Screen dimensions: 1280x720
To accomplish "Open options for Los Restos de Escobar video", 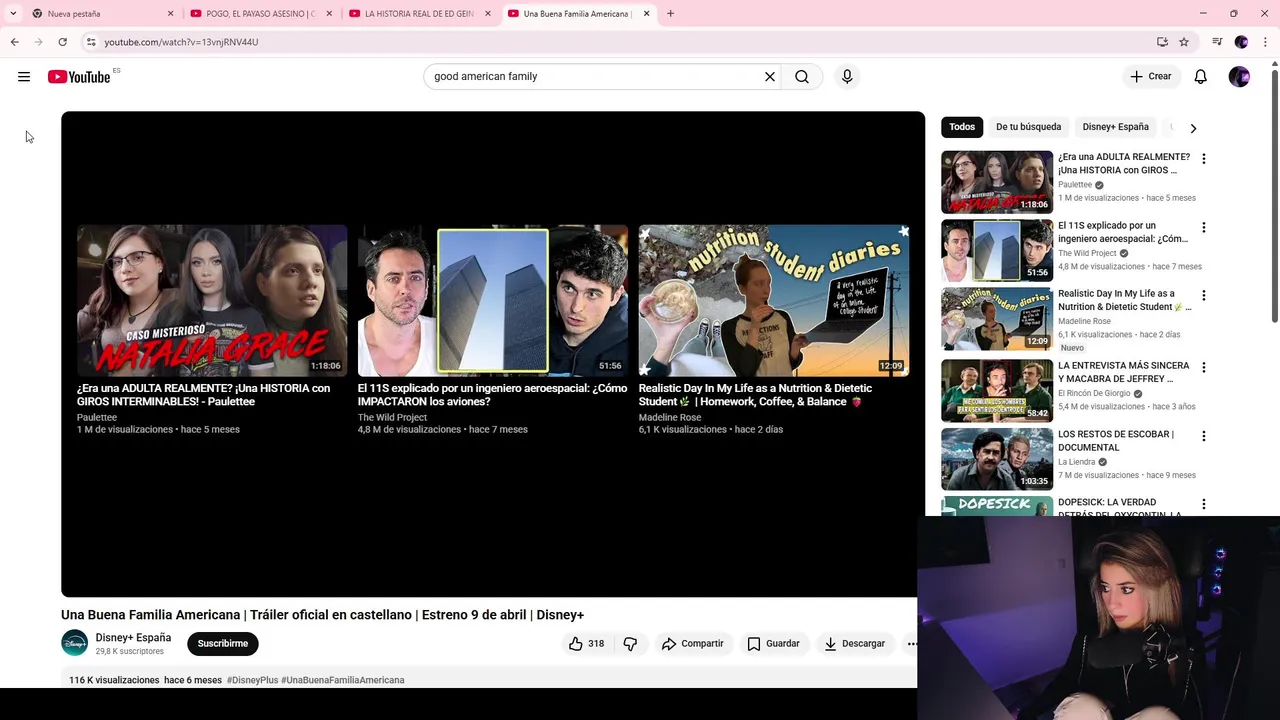I will coord(1203,436).
